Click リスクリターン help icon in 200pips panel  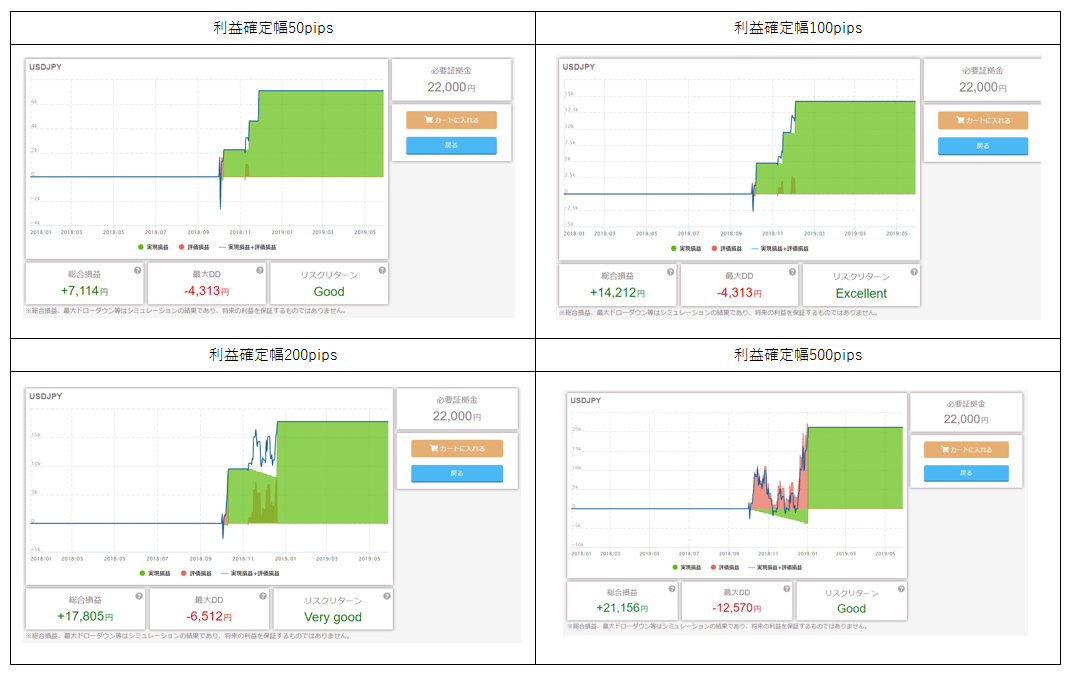(x=384, y=594)
